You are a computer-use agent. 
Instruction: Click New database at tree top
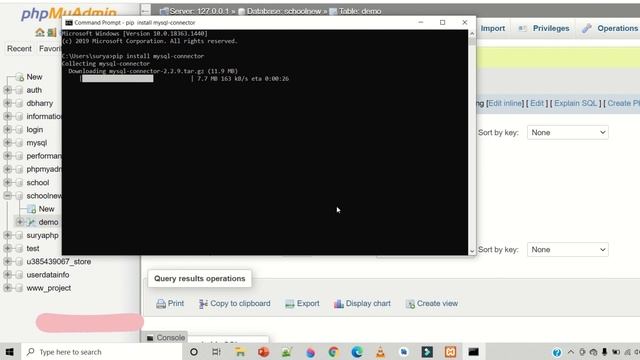point(34,77)
